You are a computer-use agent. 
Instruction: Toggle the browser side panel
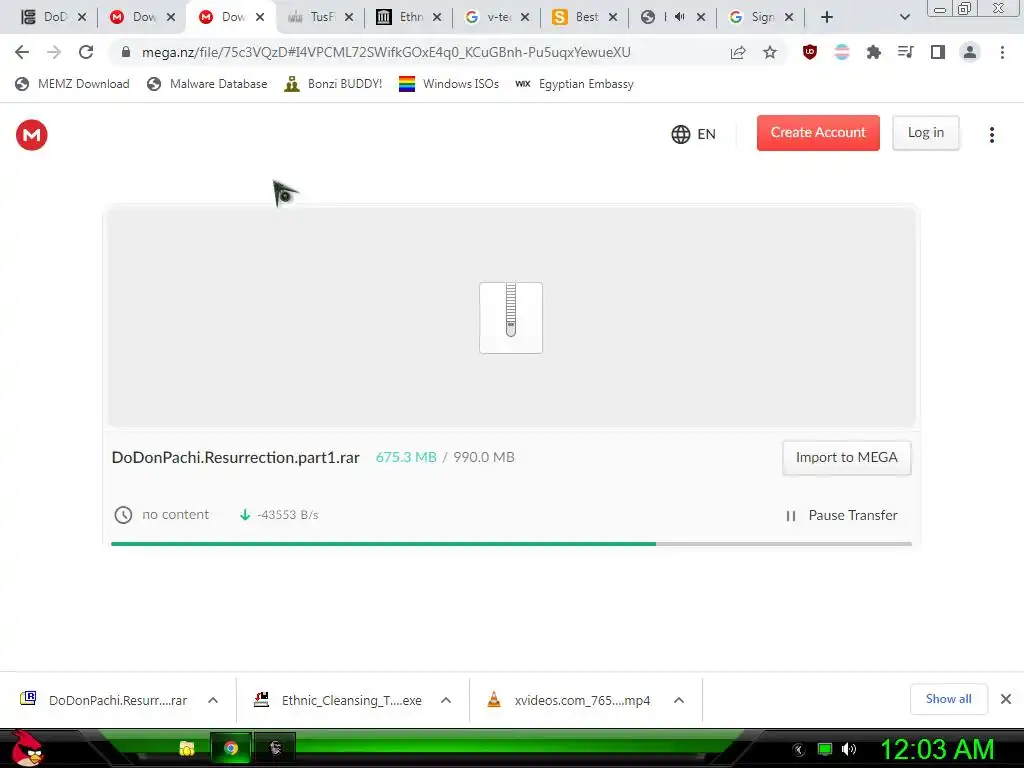click(937, 52)
